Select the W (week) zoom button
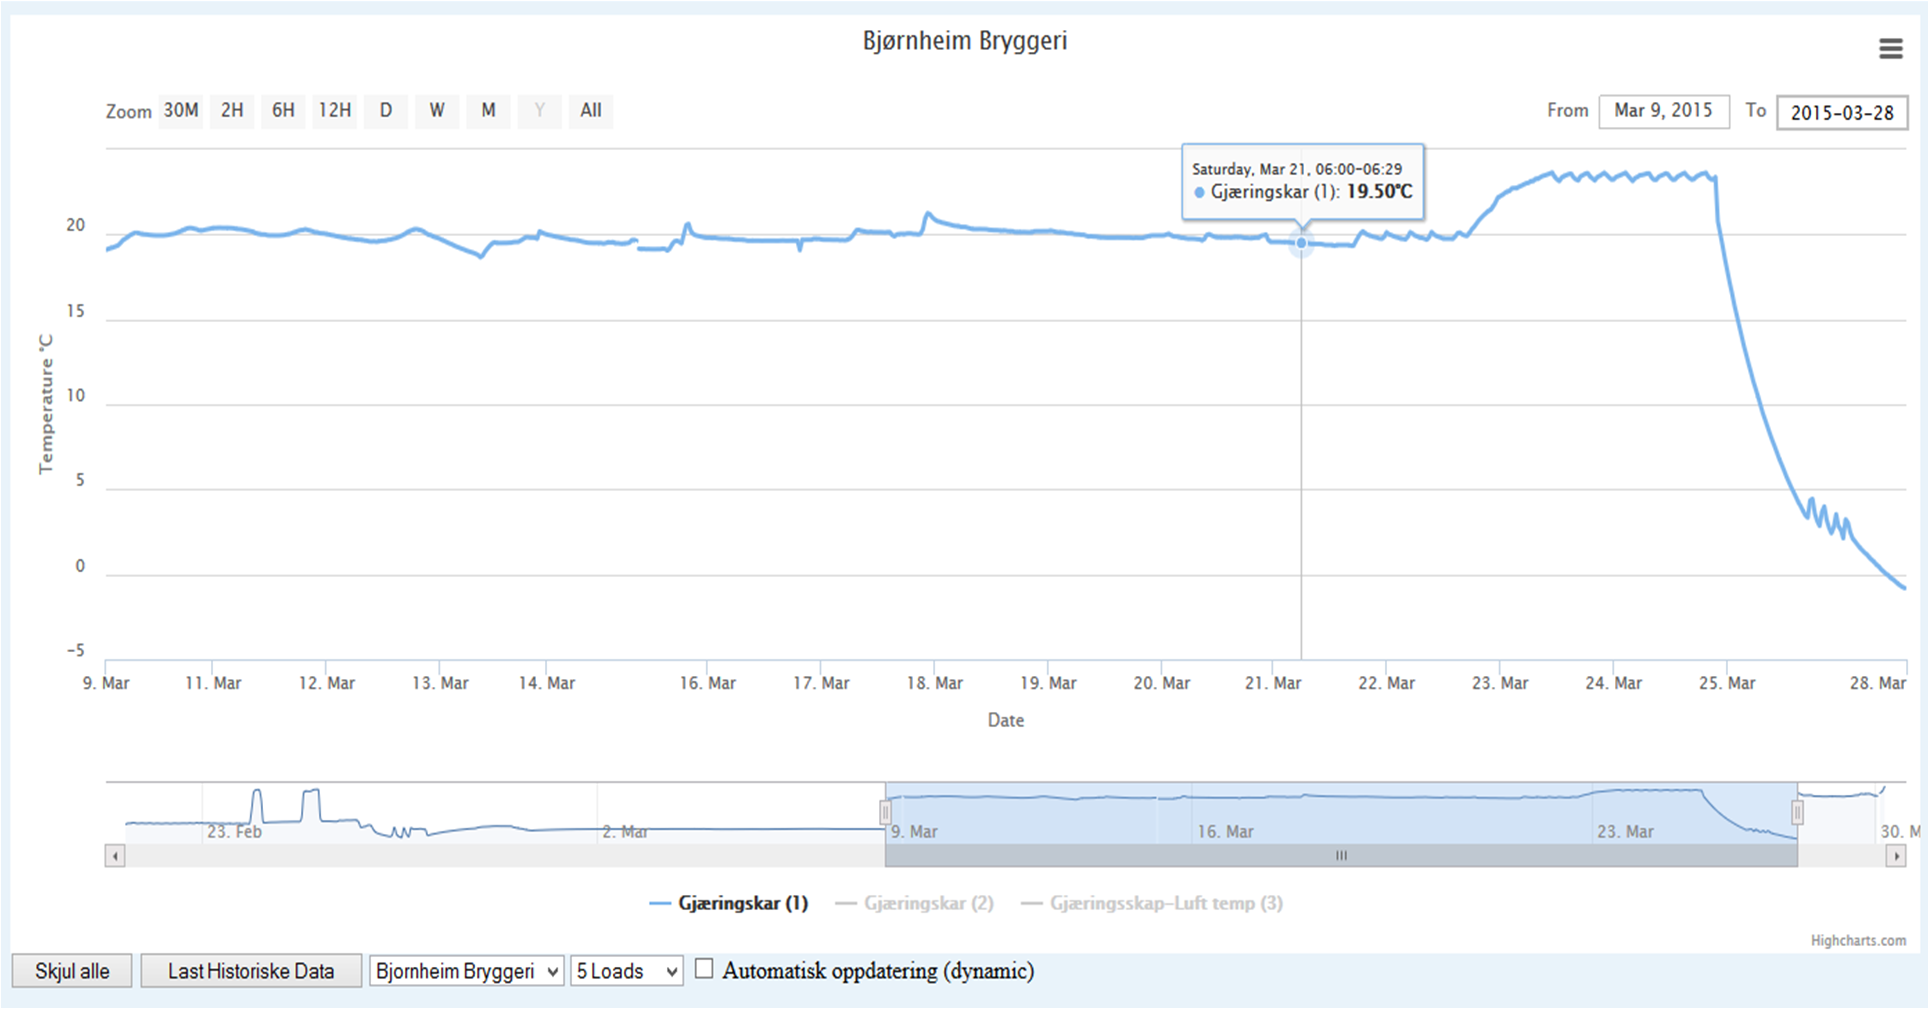Image resolution: width=1929 pixels, height=1009 pixels. 437,111
